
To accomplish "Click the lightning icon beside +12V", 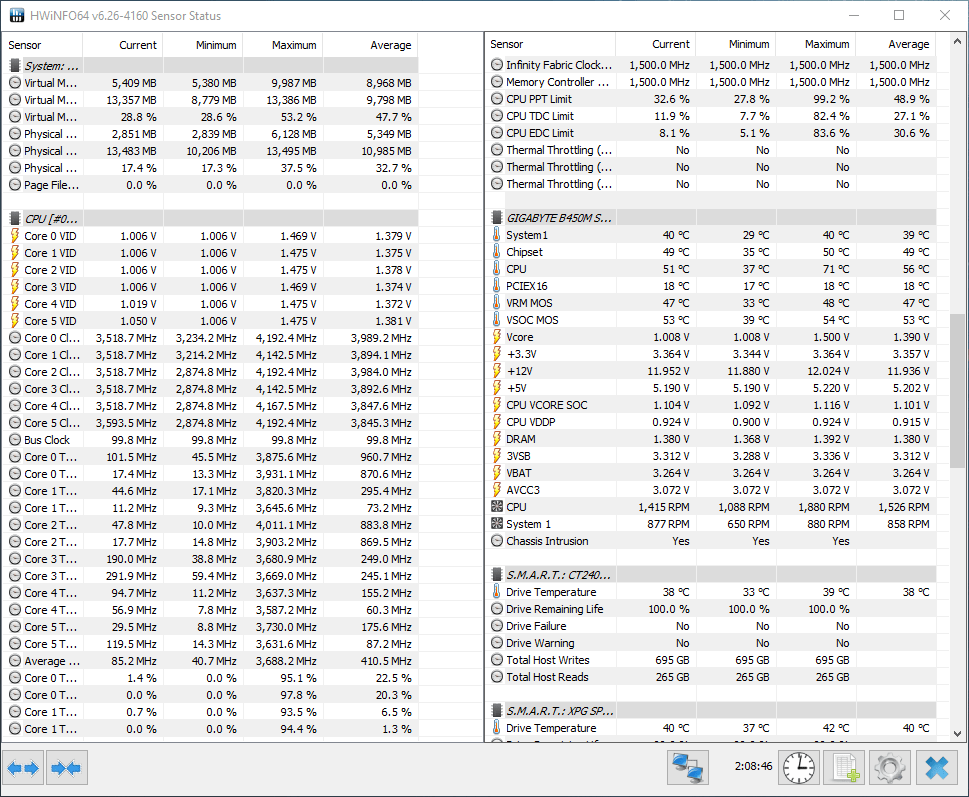I will [x=497, y=371].
